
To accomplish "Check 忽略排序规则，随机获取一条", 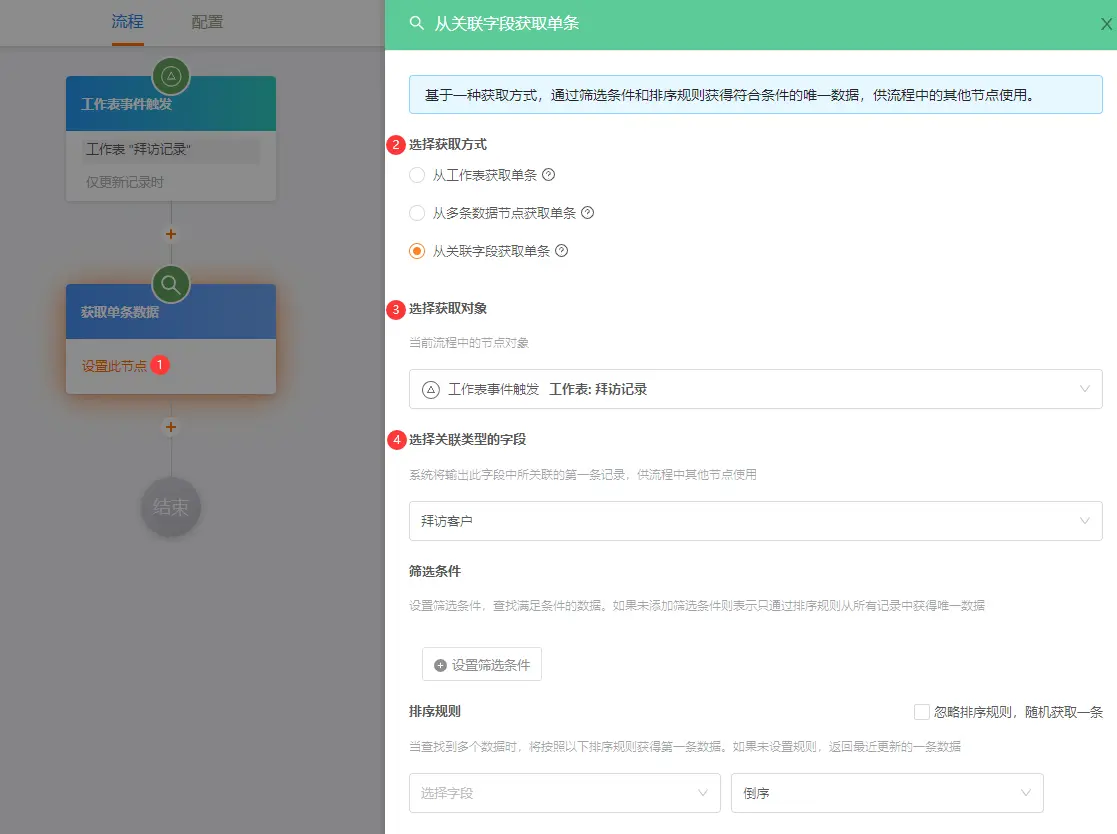I will coord(922,711).
